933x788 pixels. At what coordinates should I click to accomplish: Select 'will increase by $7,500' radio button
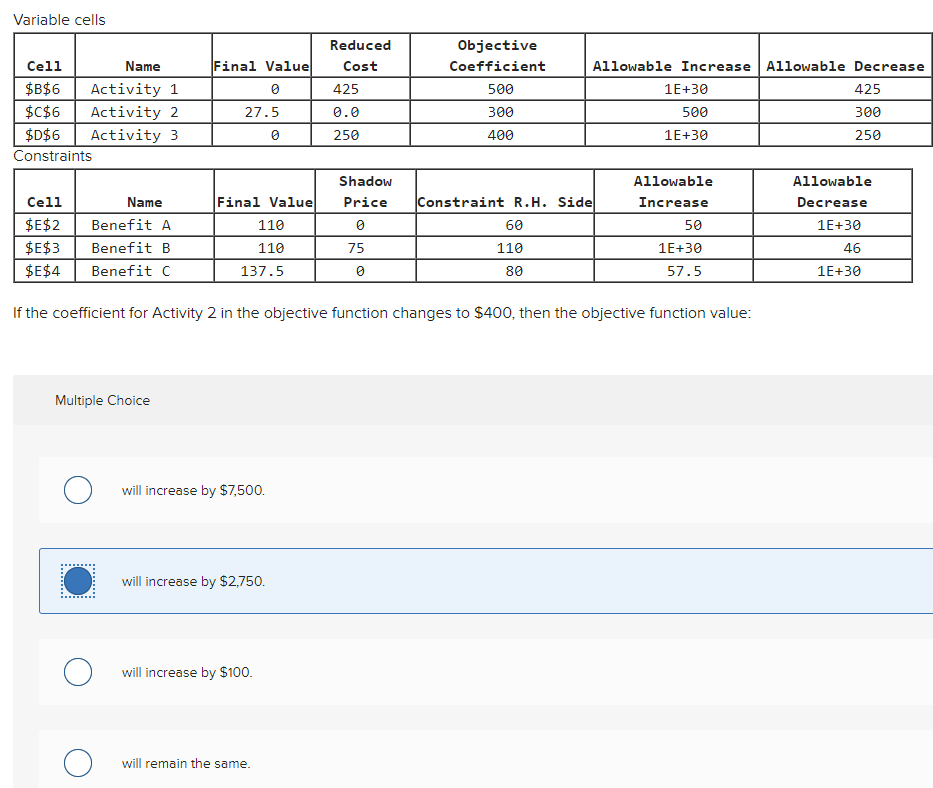(x=78, y=490)
